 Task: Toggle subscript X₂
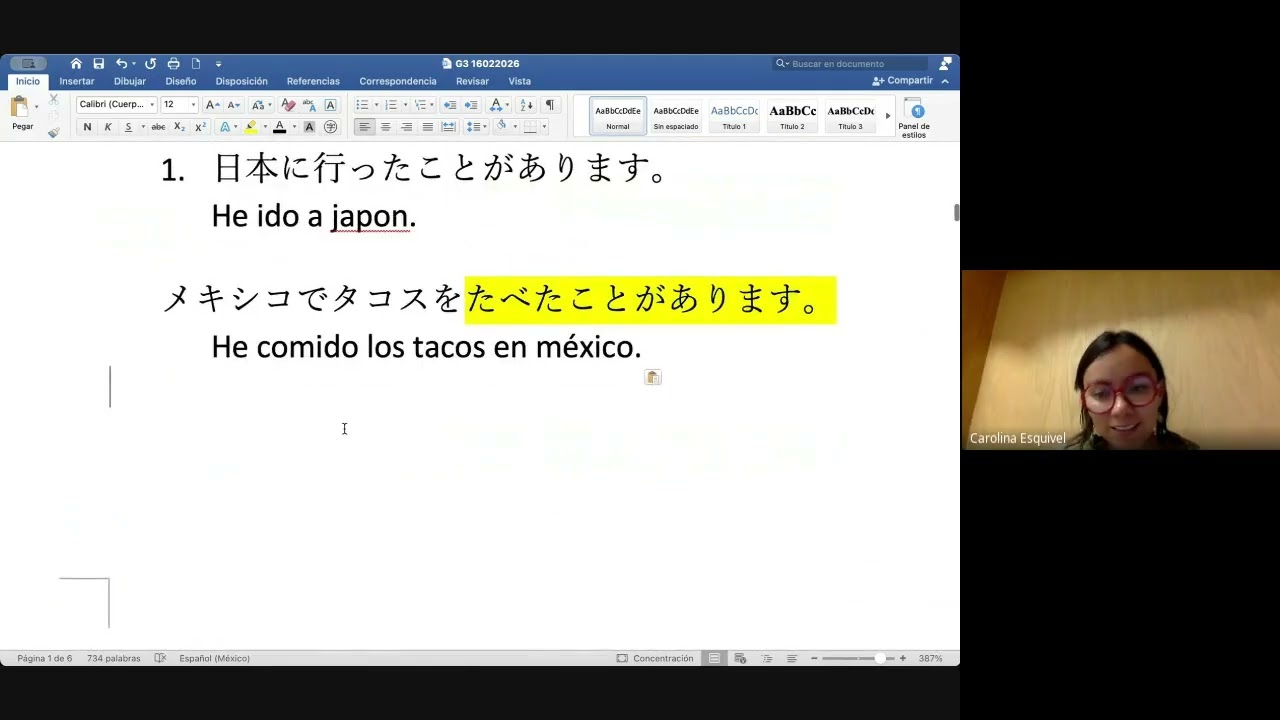(x=179, y=127)
